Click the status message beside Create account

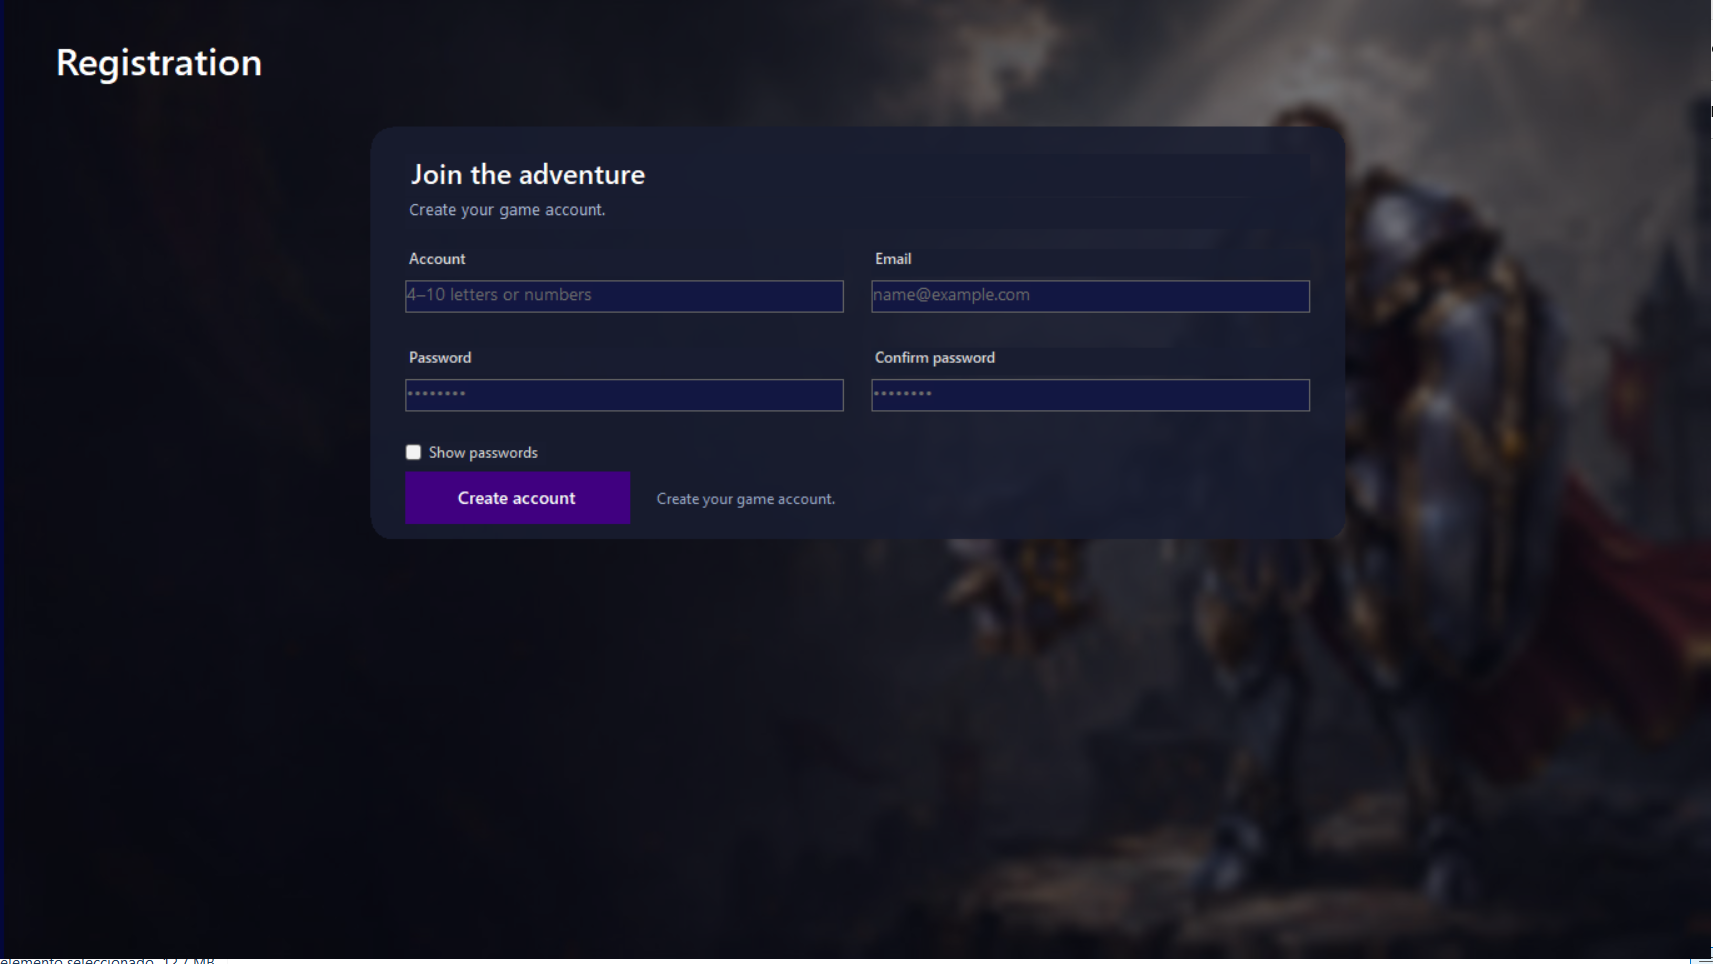tap(746, 499)
